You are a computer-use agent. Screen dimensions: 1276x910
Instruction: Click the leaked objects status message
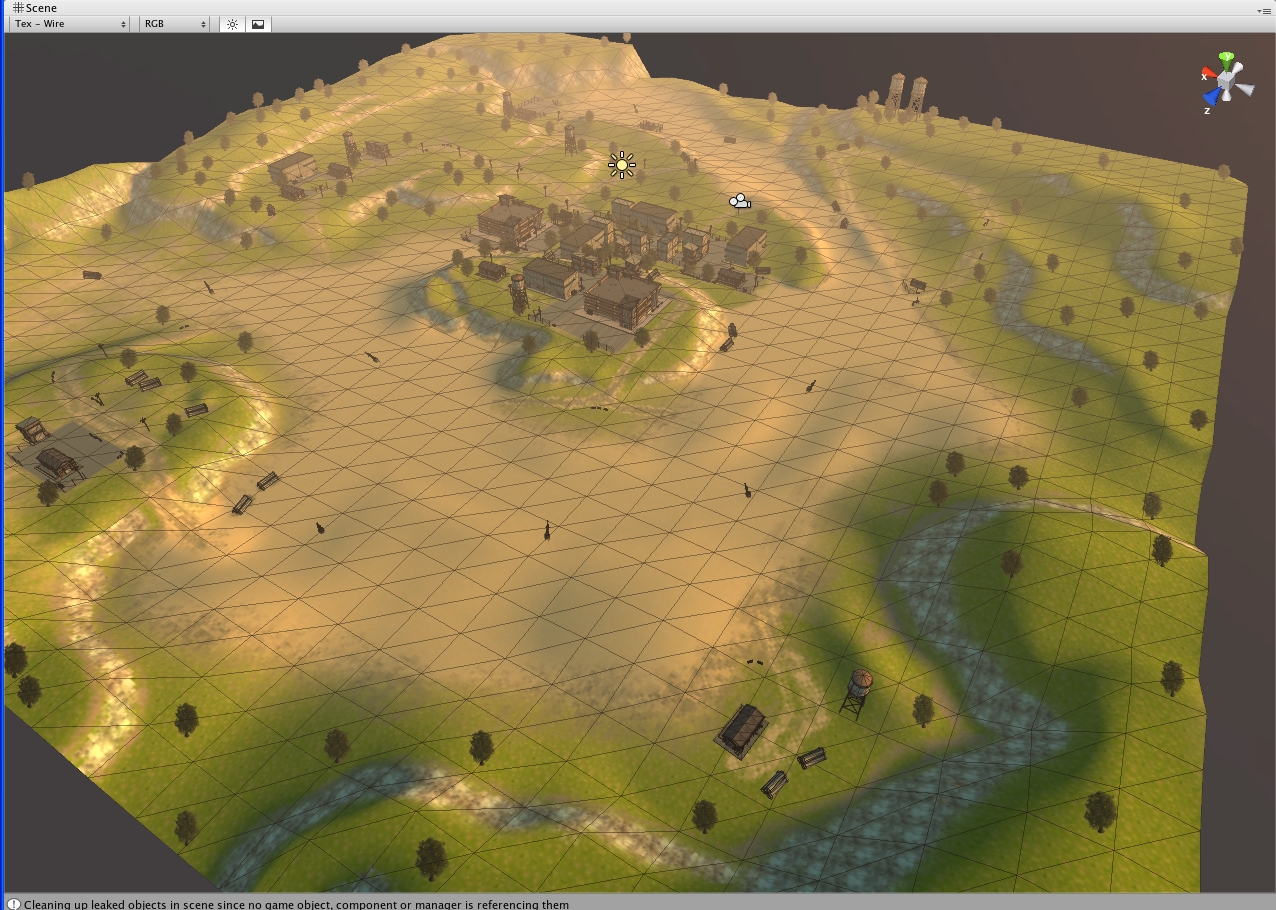coord(296,904)
